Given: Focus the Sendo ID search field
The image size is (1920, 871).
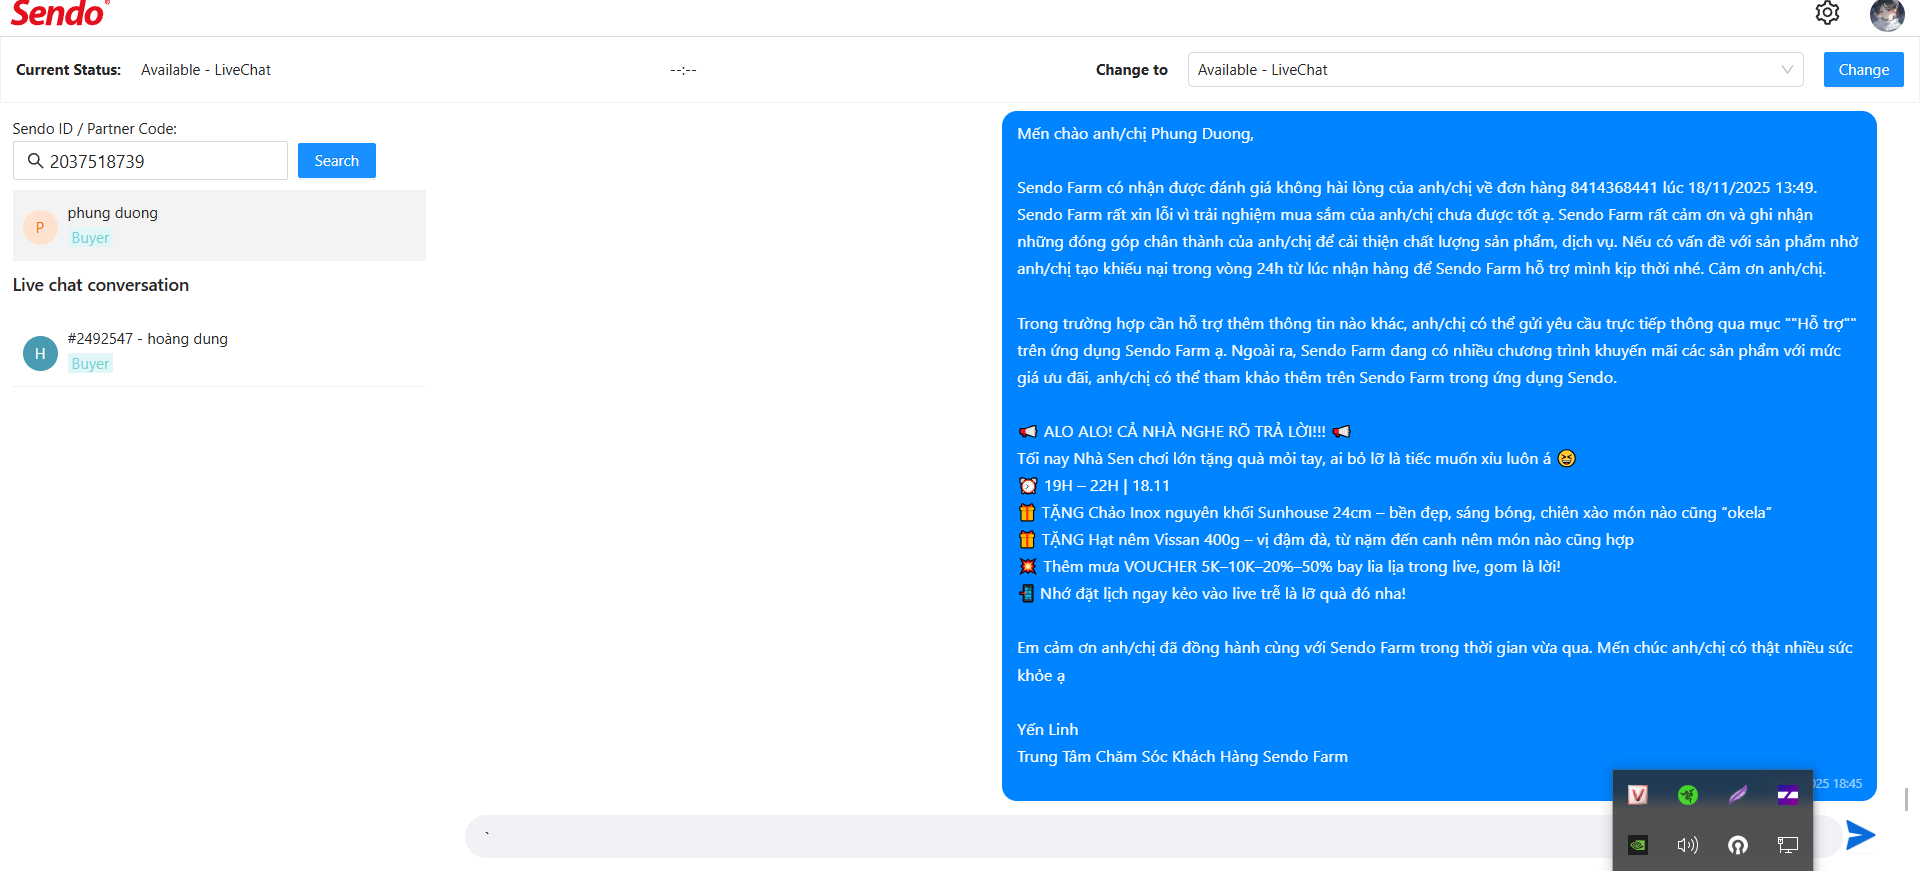Looking at the screenshot, I should (150, 161).
